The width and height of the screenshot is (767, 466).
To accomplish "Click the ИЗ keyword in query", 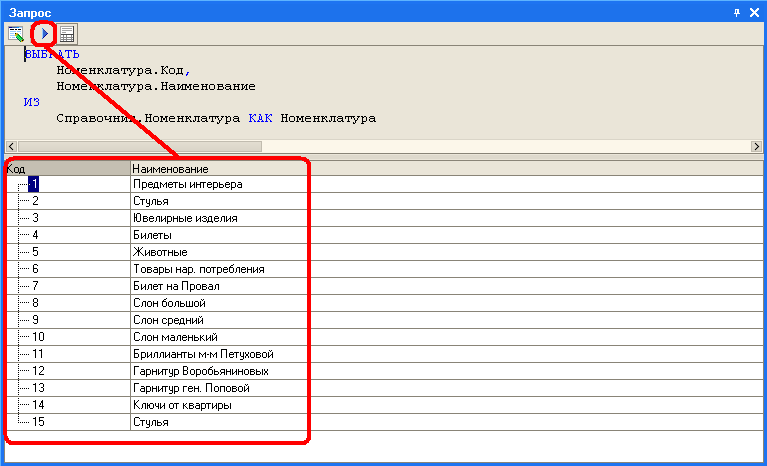I will (x=32, y=102).
